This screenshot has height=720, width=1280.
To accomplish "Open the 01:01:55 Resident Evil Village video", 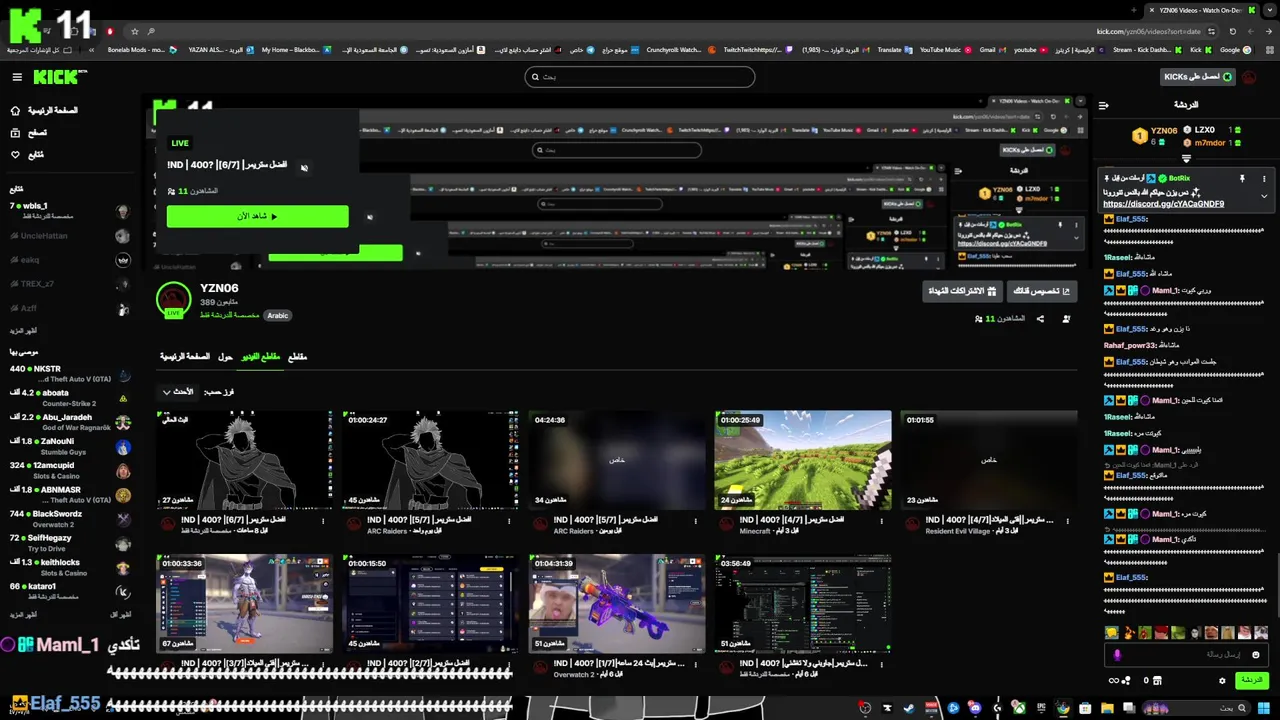I will (x=989, y=460).
